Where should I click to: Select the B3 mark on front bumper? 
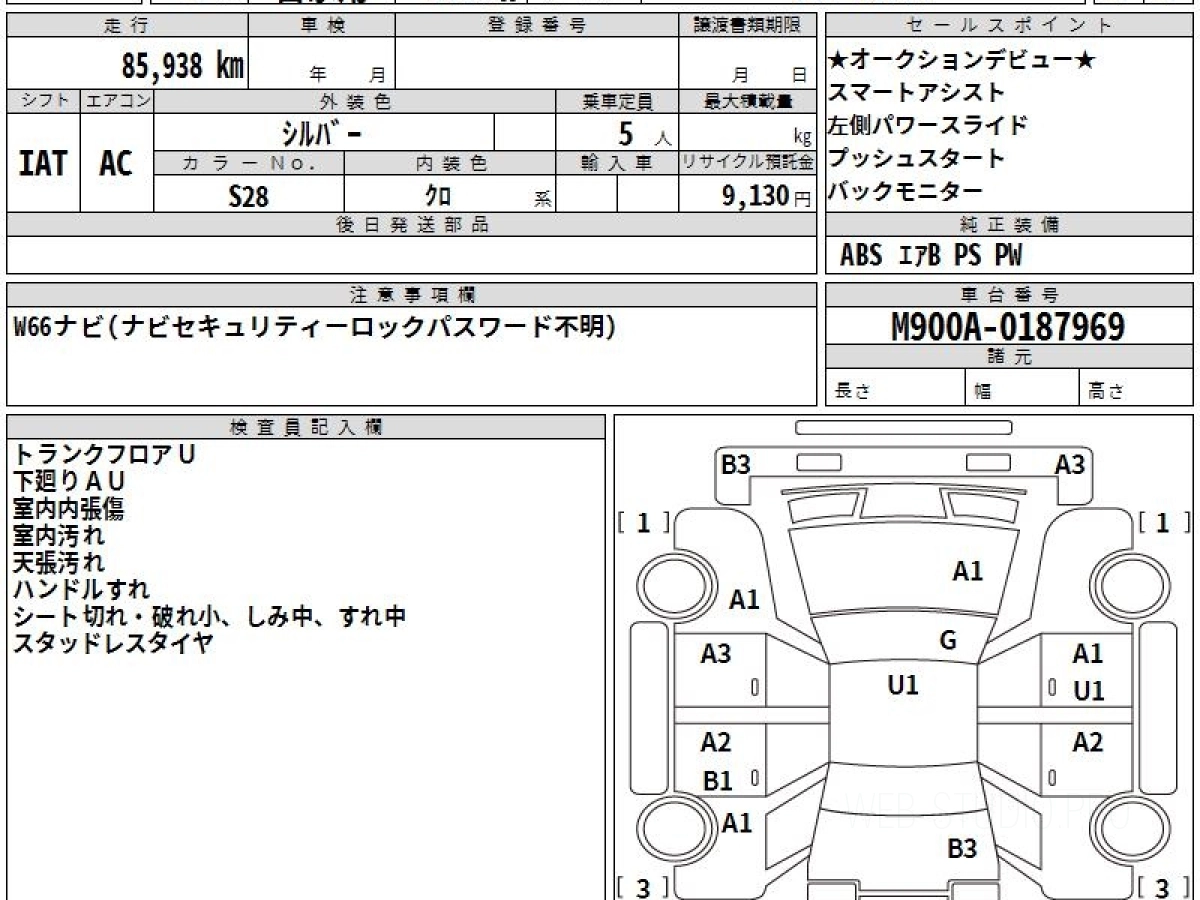click(736, 465)
